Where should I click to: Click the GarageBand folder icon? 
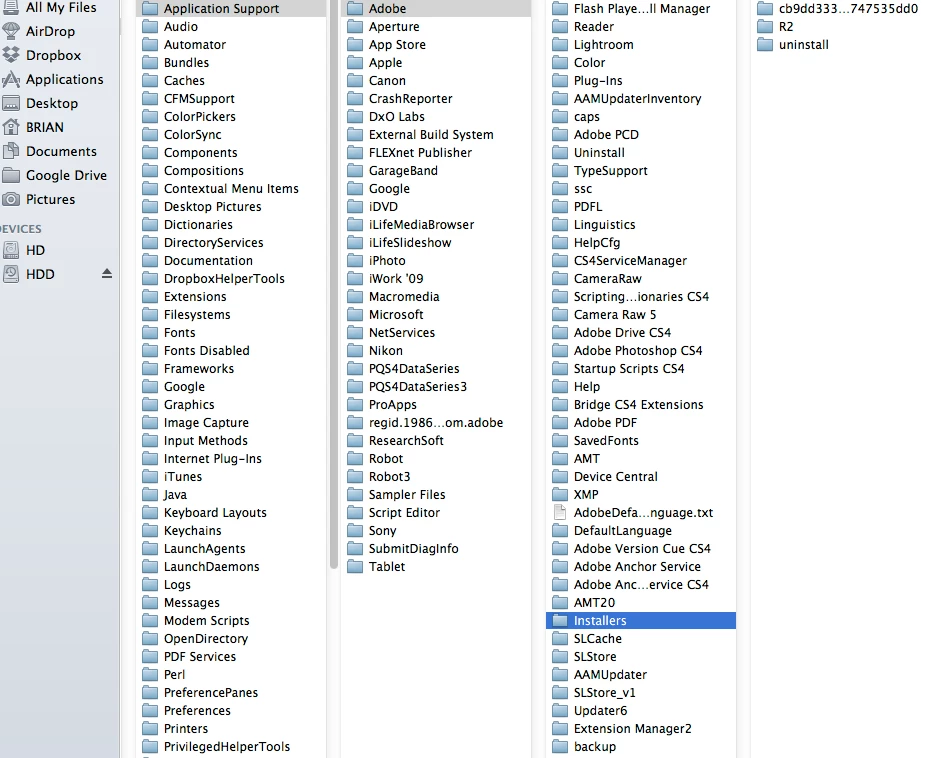(x=355, y=171)
